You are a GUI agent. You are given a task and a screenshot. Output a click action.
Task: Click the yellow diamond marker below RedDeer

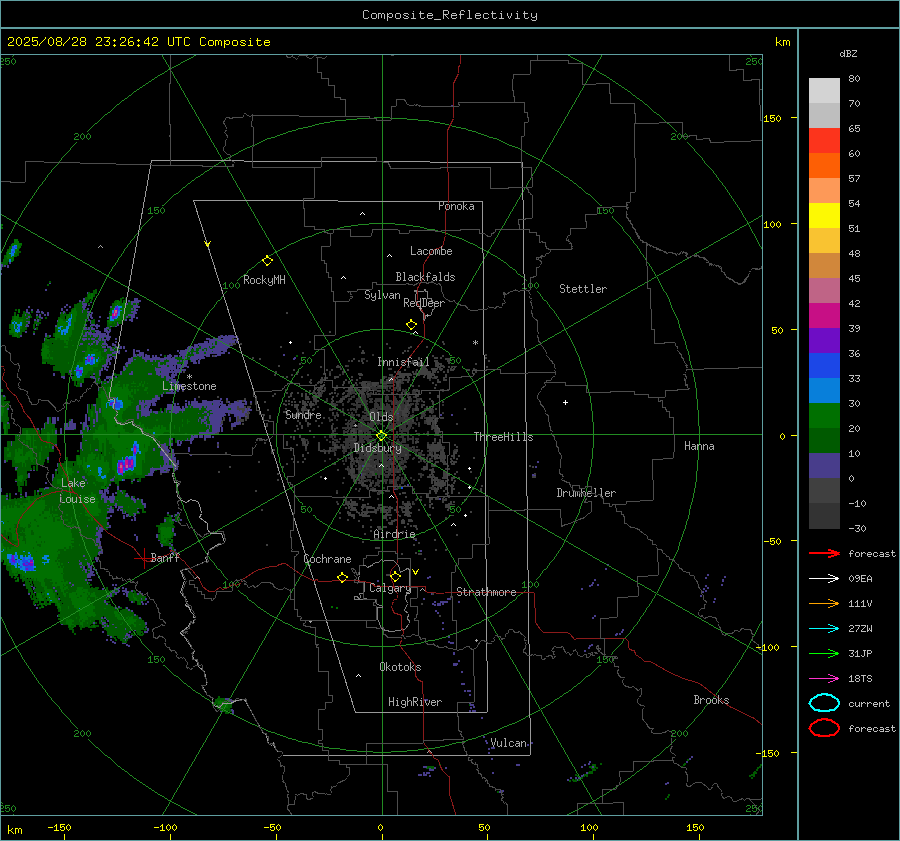click(411, 324)
